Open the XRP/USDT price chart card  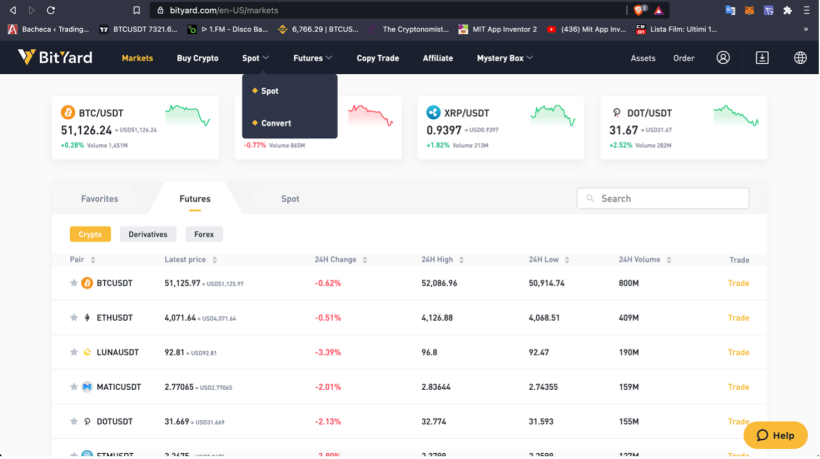click(x=500, y=128)
